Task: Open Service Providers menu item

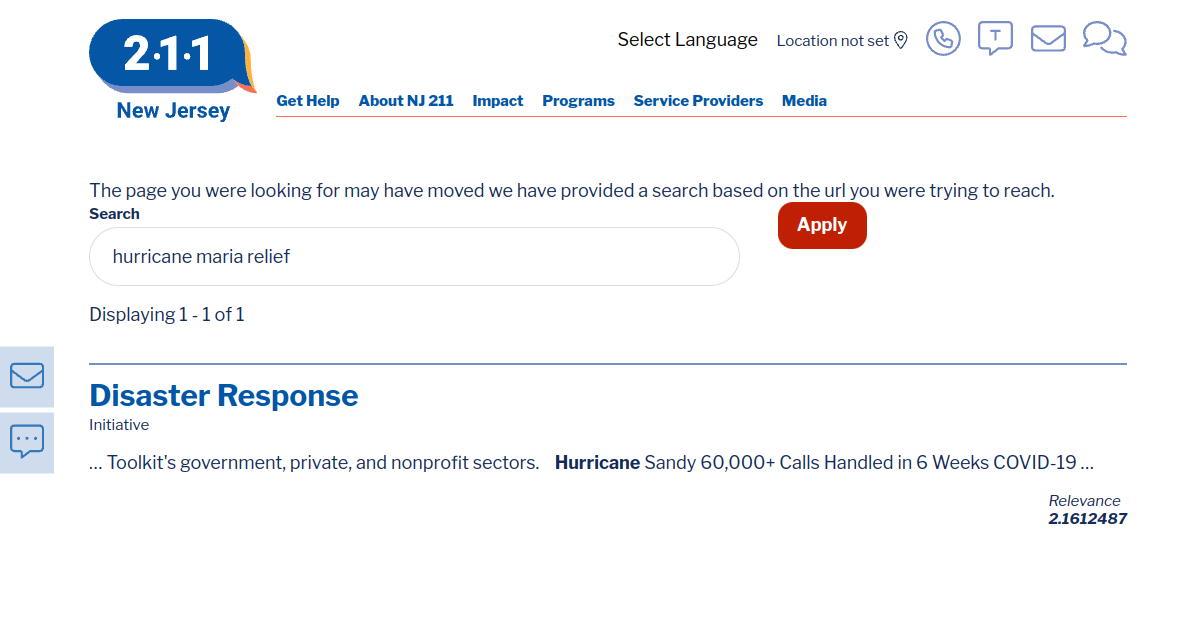Action: [x=698, y=101]
